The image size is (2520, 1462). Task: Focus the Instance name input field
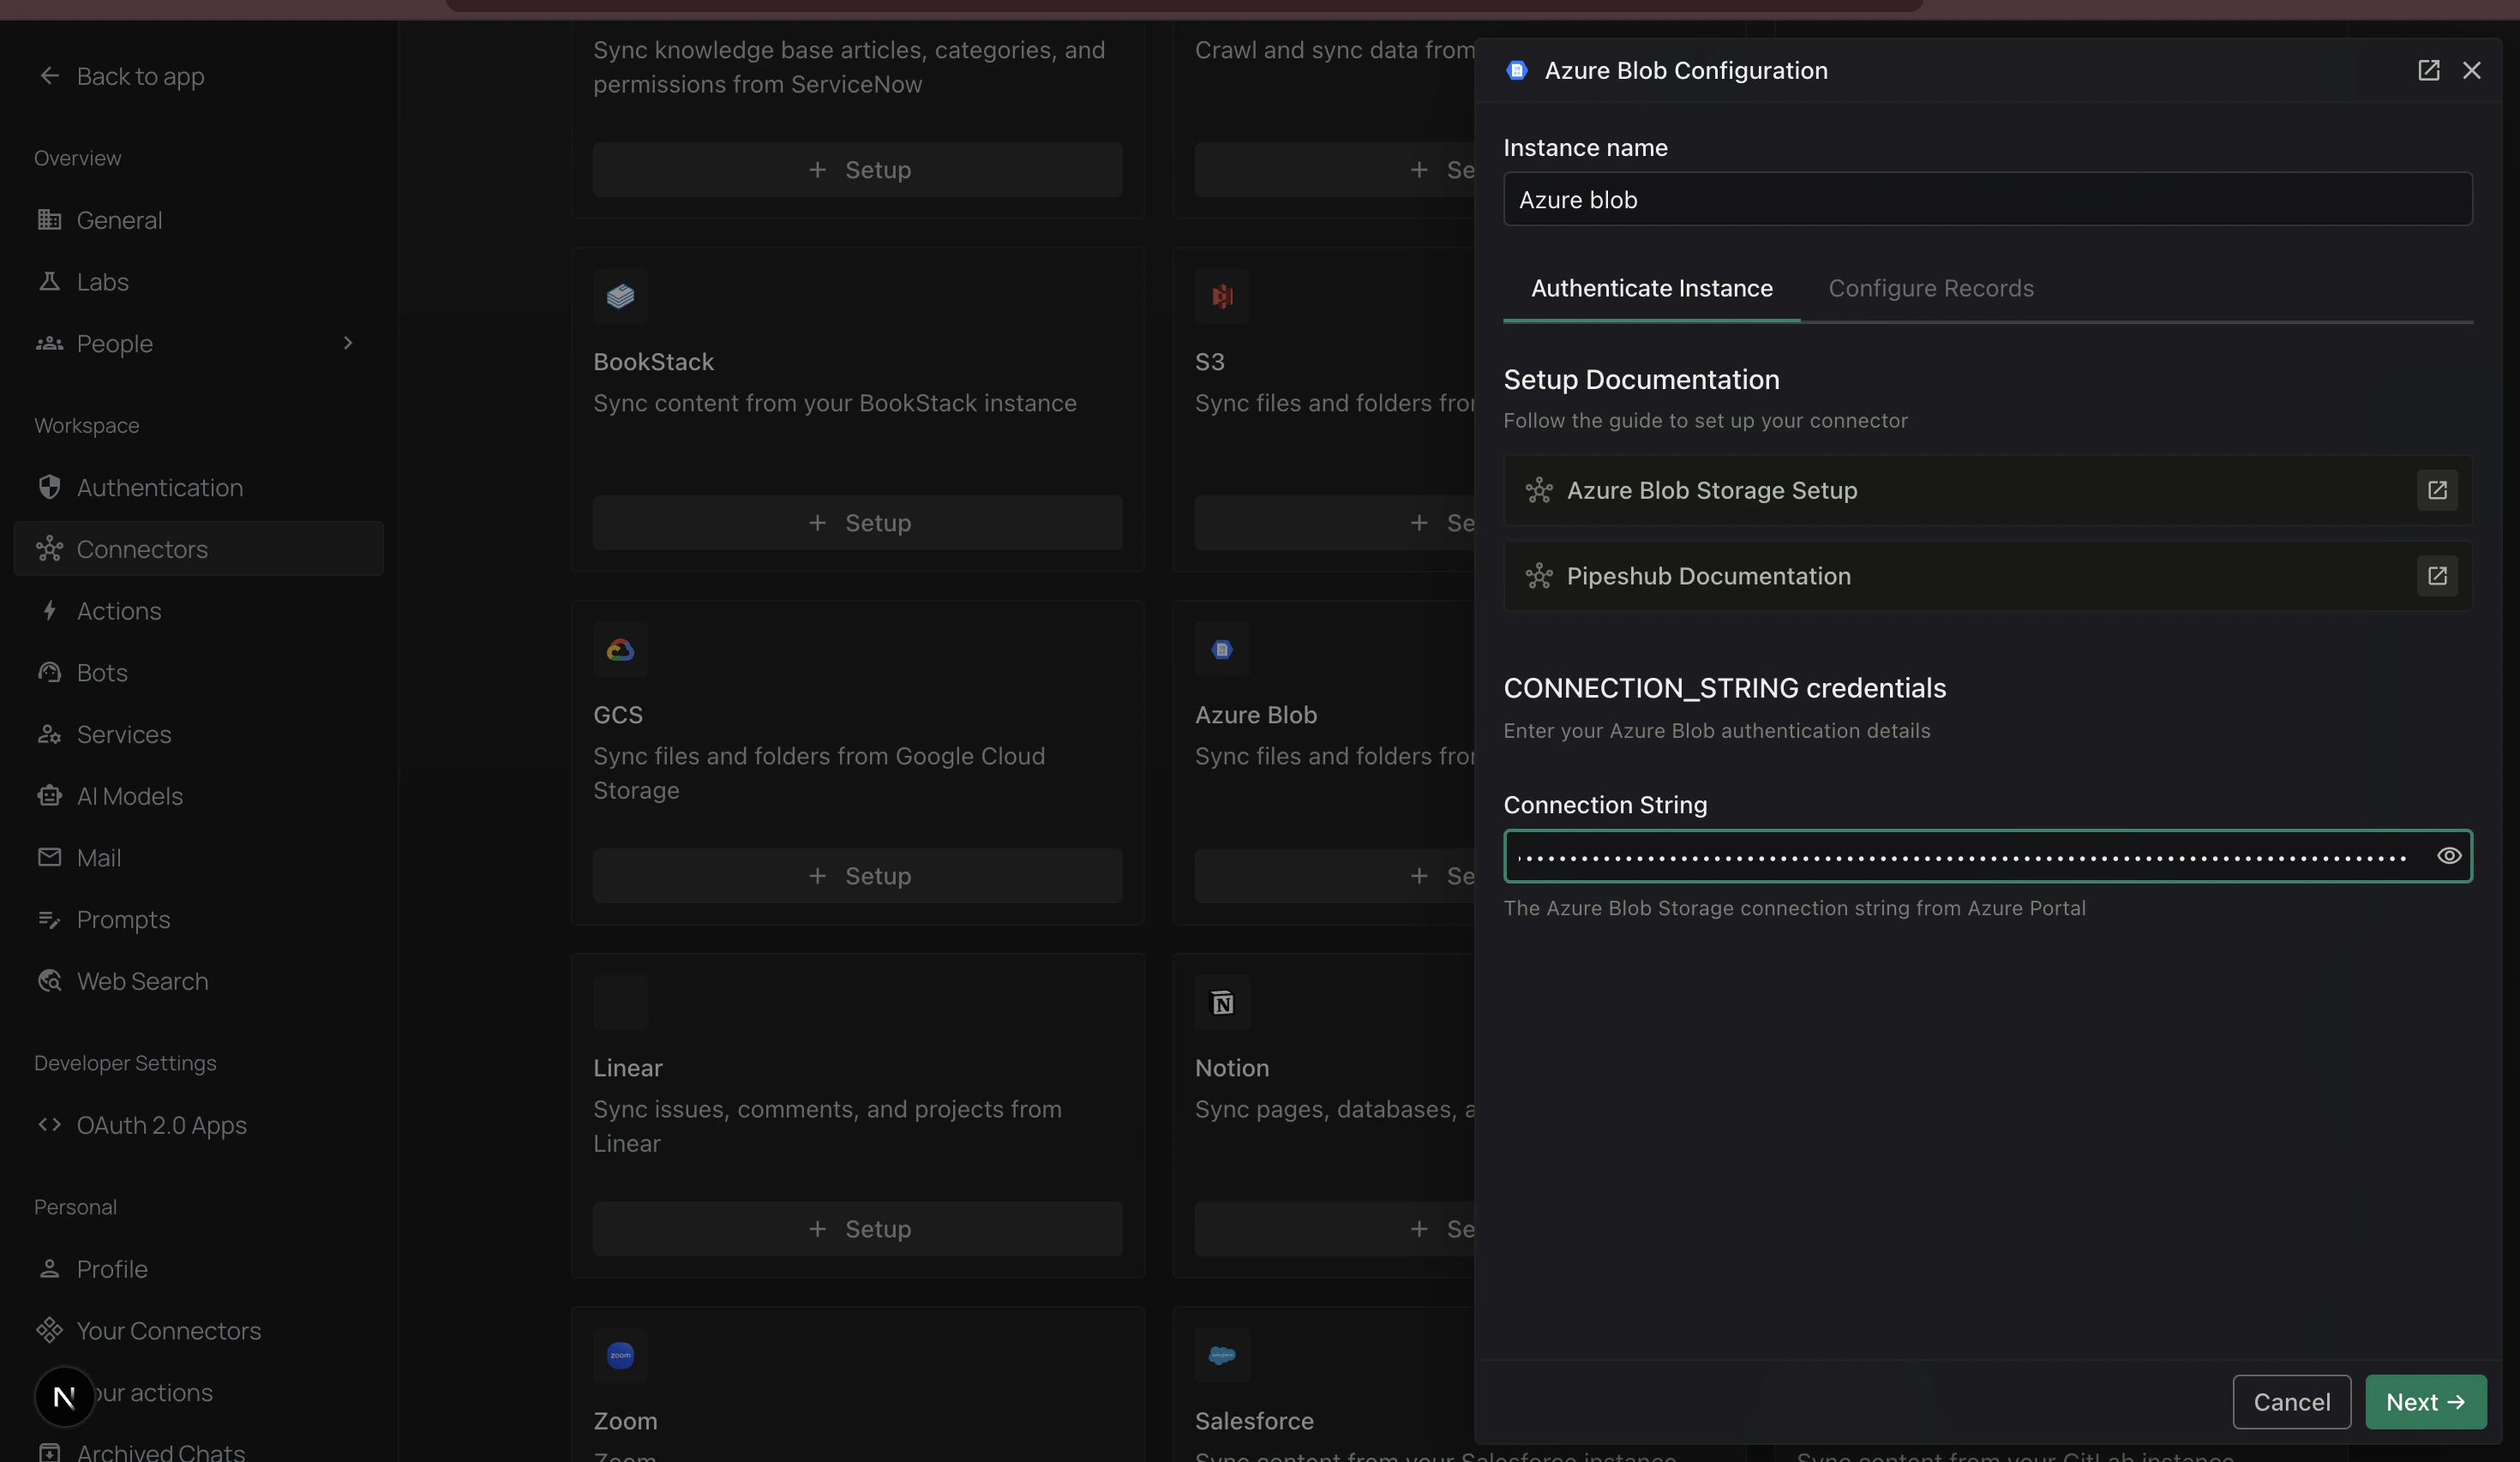coord(1987,199)
